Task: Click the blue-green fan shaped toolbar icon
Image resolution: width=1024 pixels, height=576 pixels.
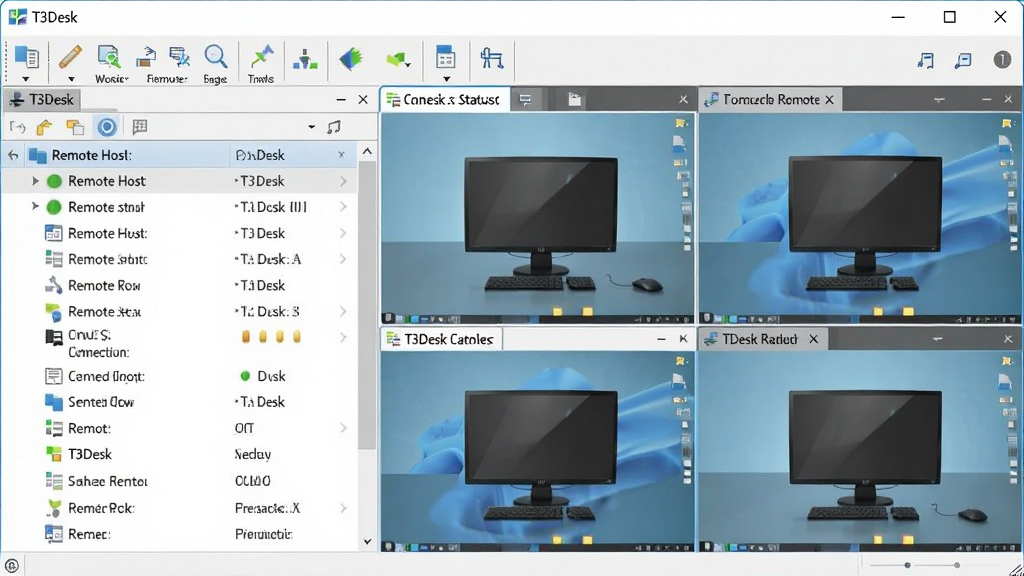Action: 351,59
